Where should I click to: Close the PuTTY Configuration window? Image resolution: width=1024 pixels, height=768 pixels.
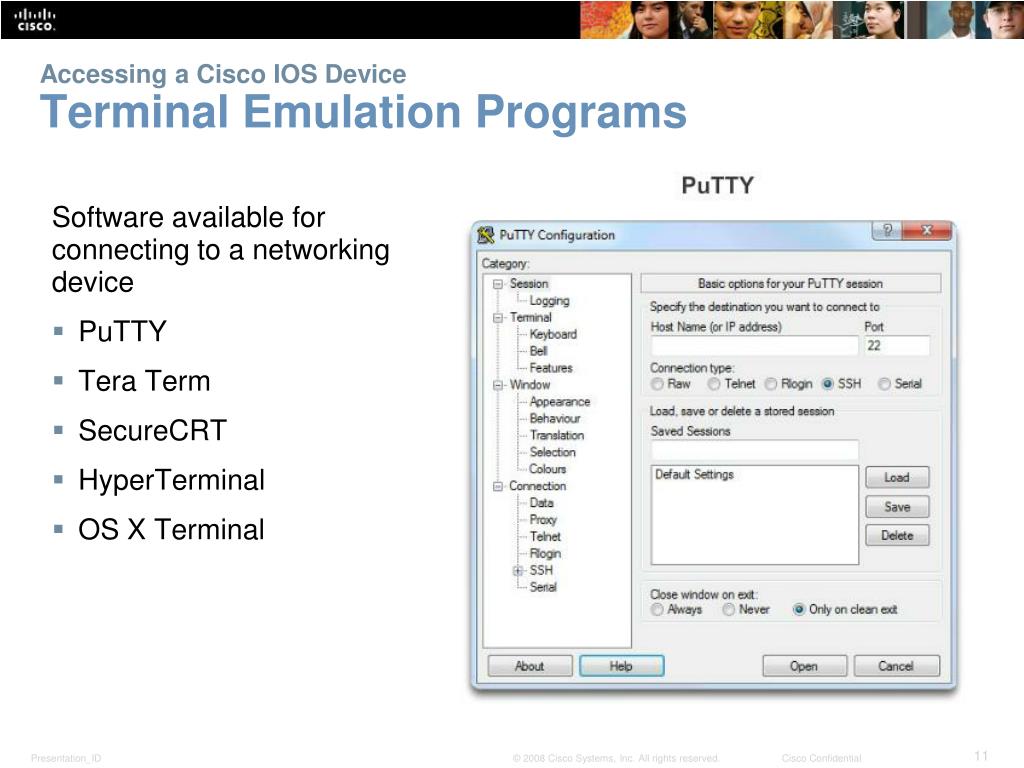click(x=926, y=230)
